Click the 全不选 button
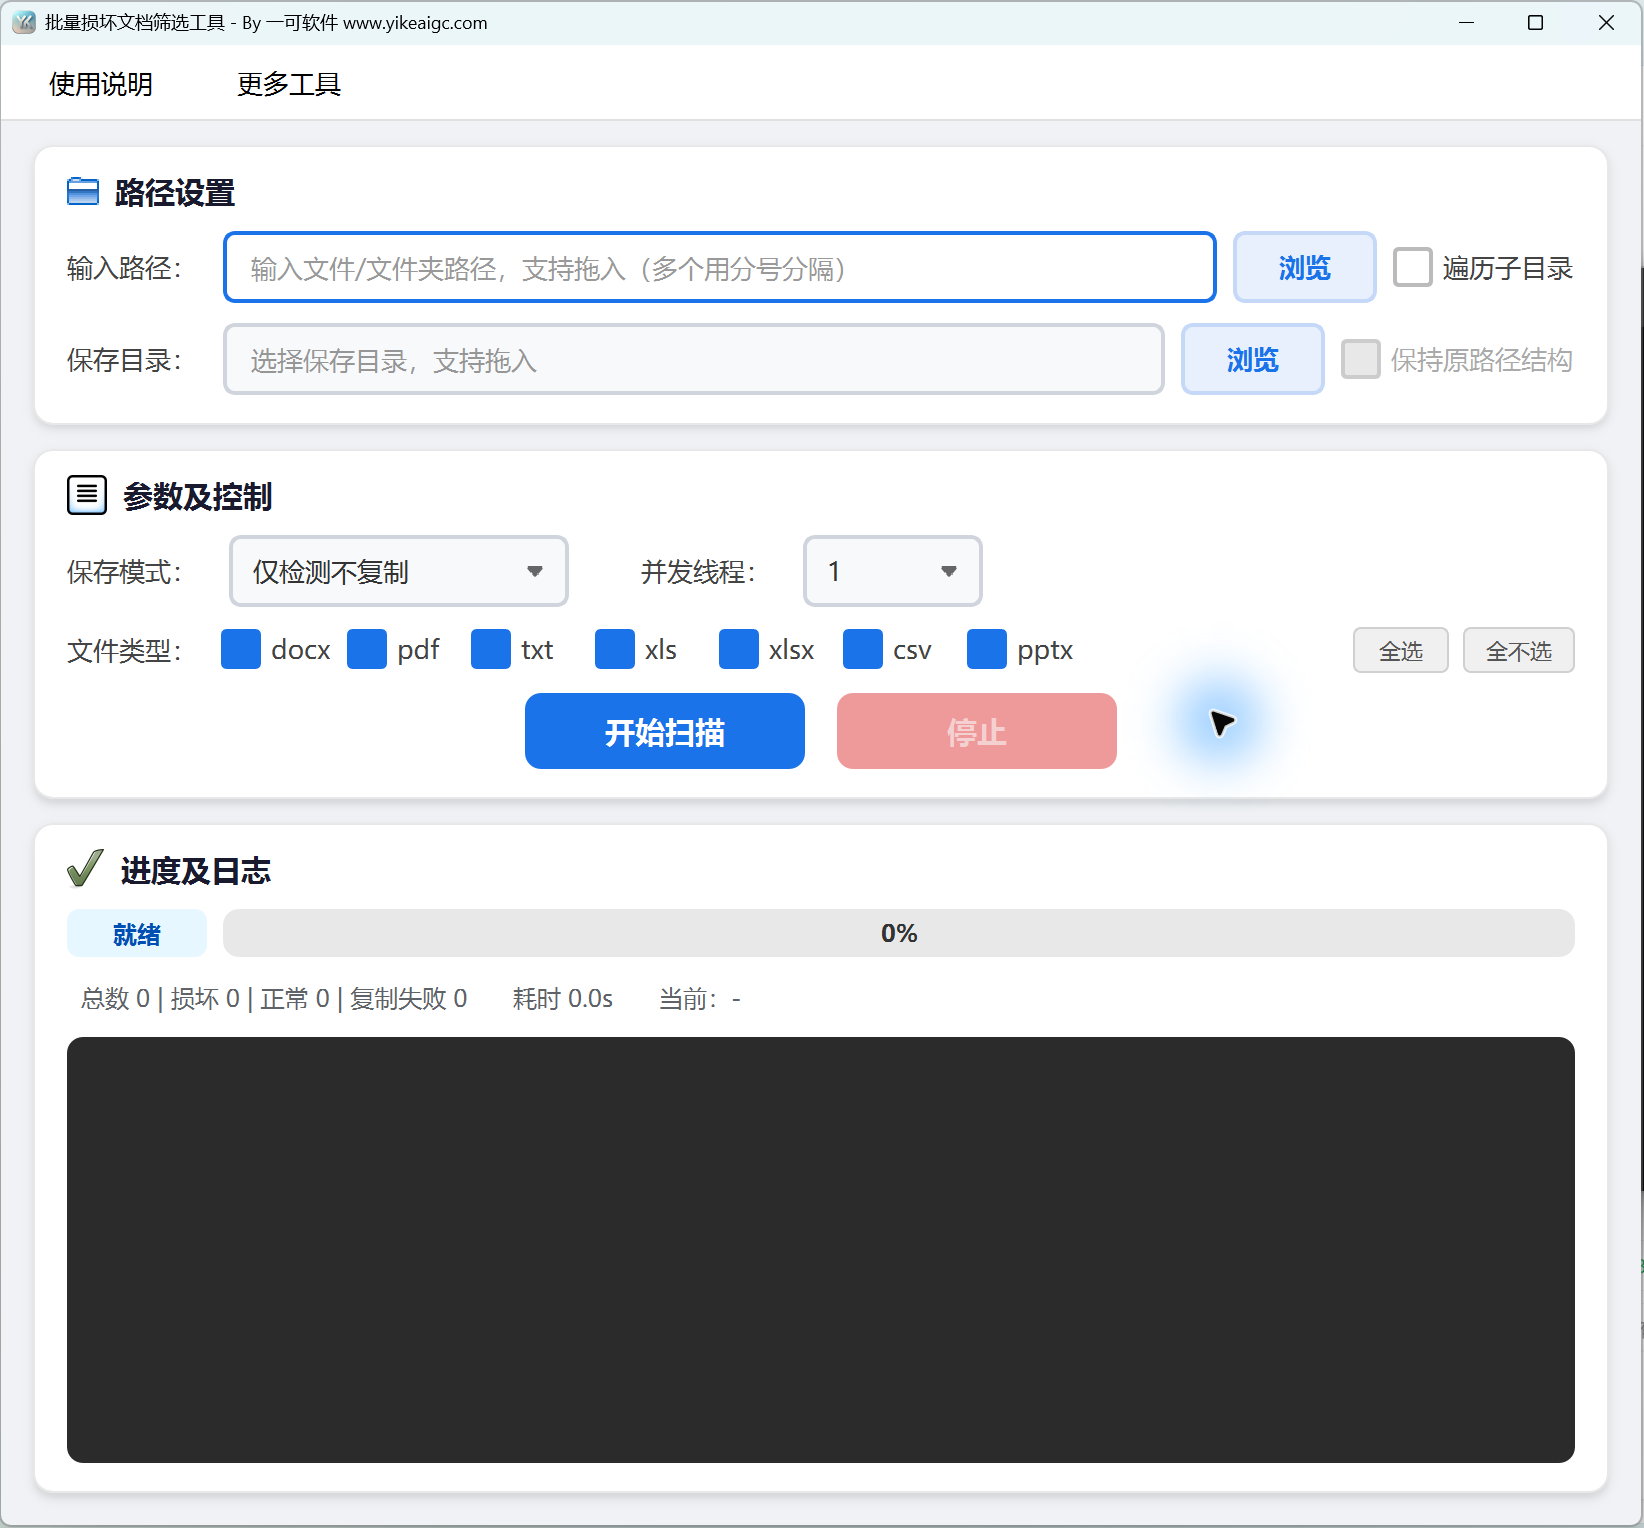This screenshot has height=1528, width=1644. (x=1519, y=651)
